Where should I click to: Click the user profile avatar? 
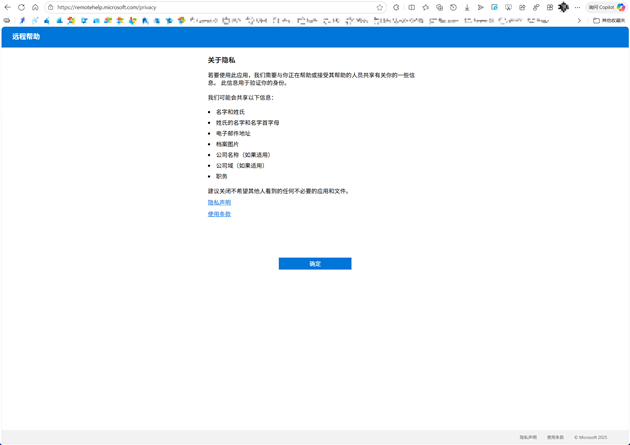[563, 7]
